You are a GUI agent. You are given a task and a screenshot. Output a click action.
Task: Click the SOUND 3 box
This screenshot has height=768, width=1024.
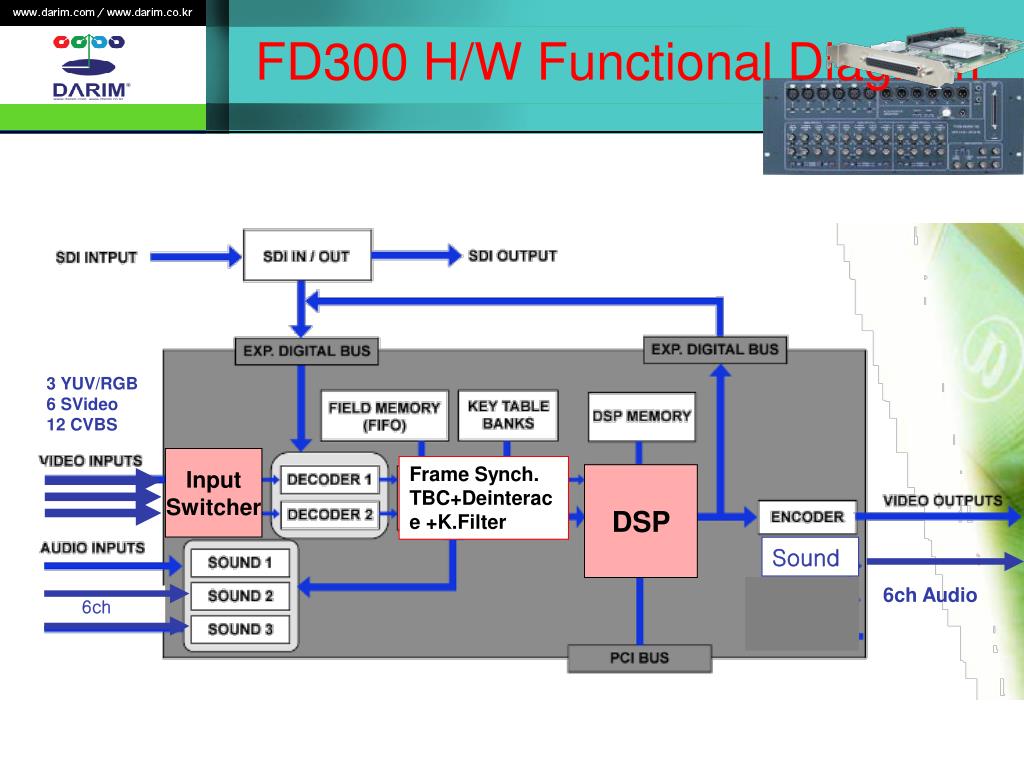click(240, 629)
